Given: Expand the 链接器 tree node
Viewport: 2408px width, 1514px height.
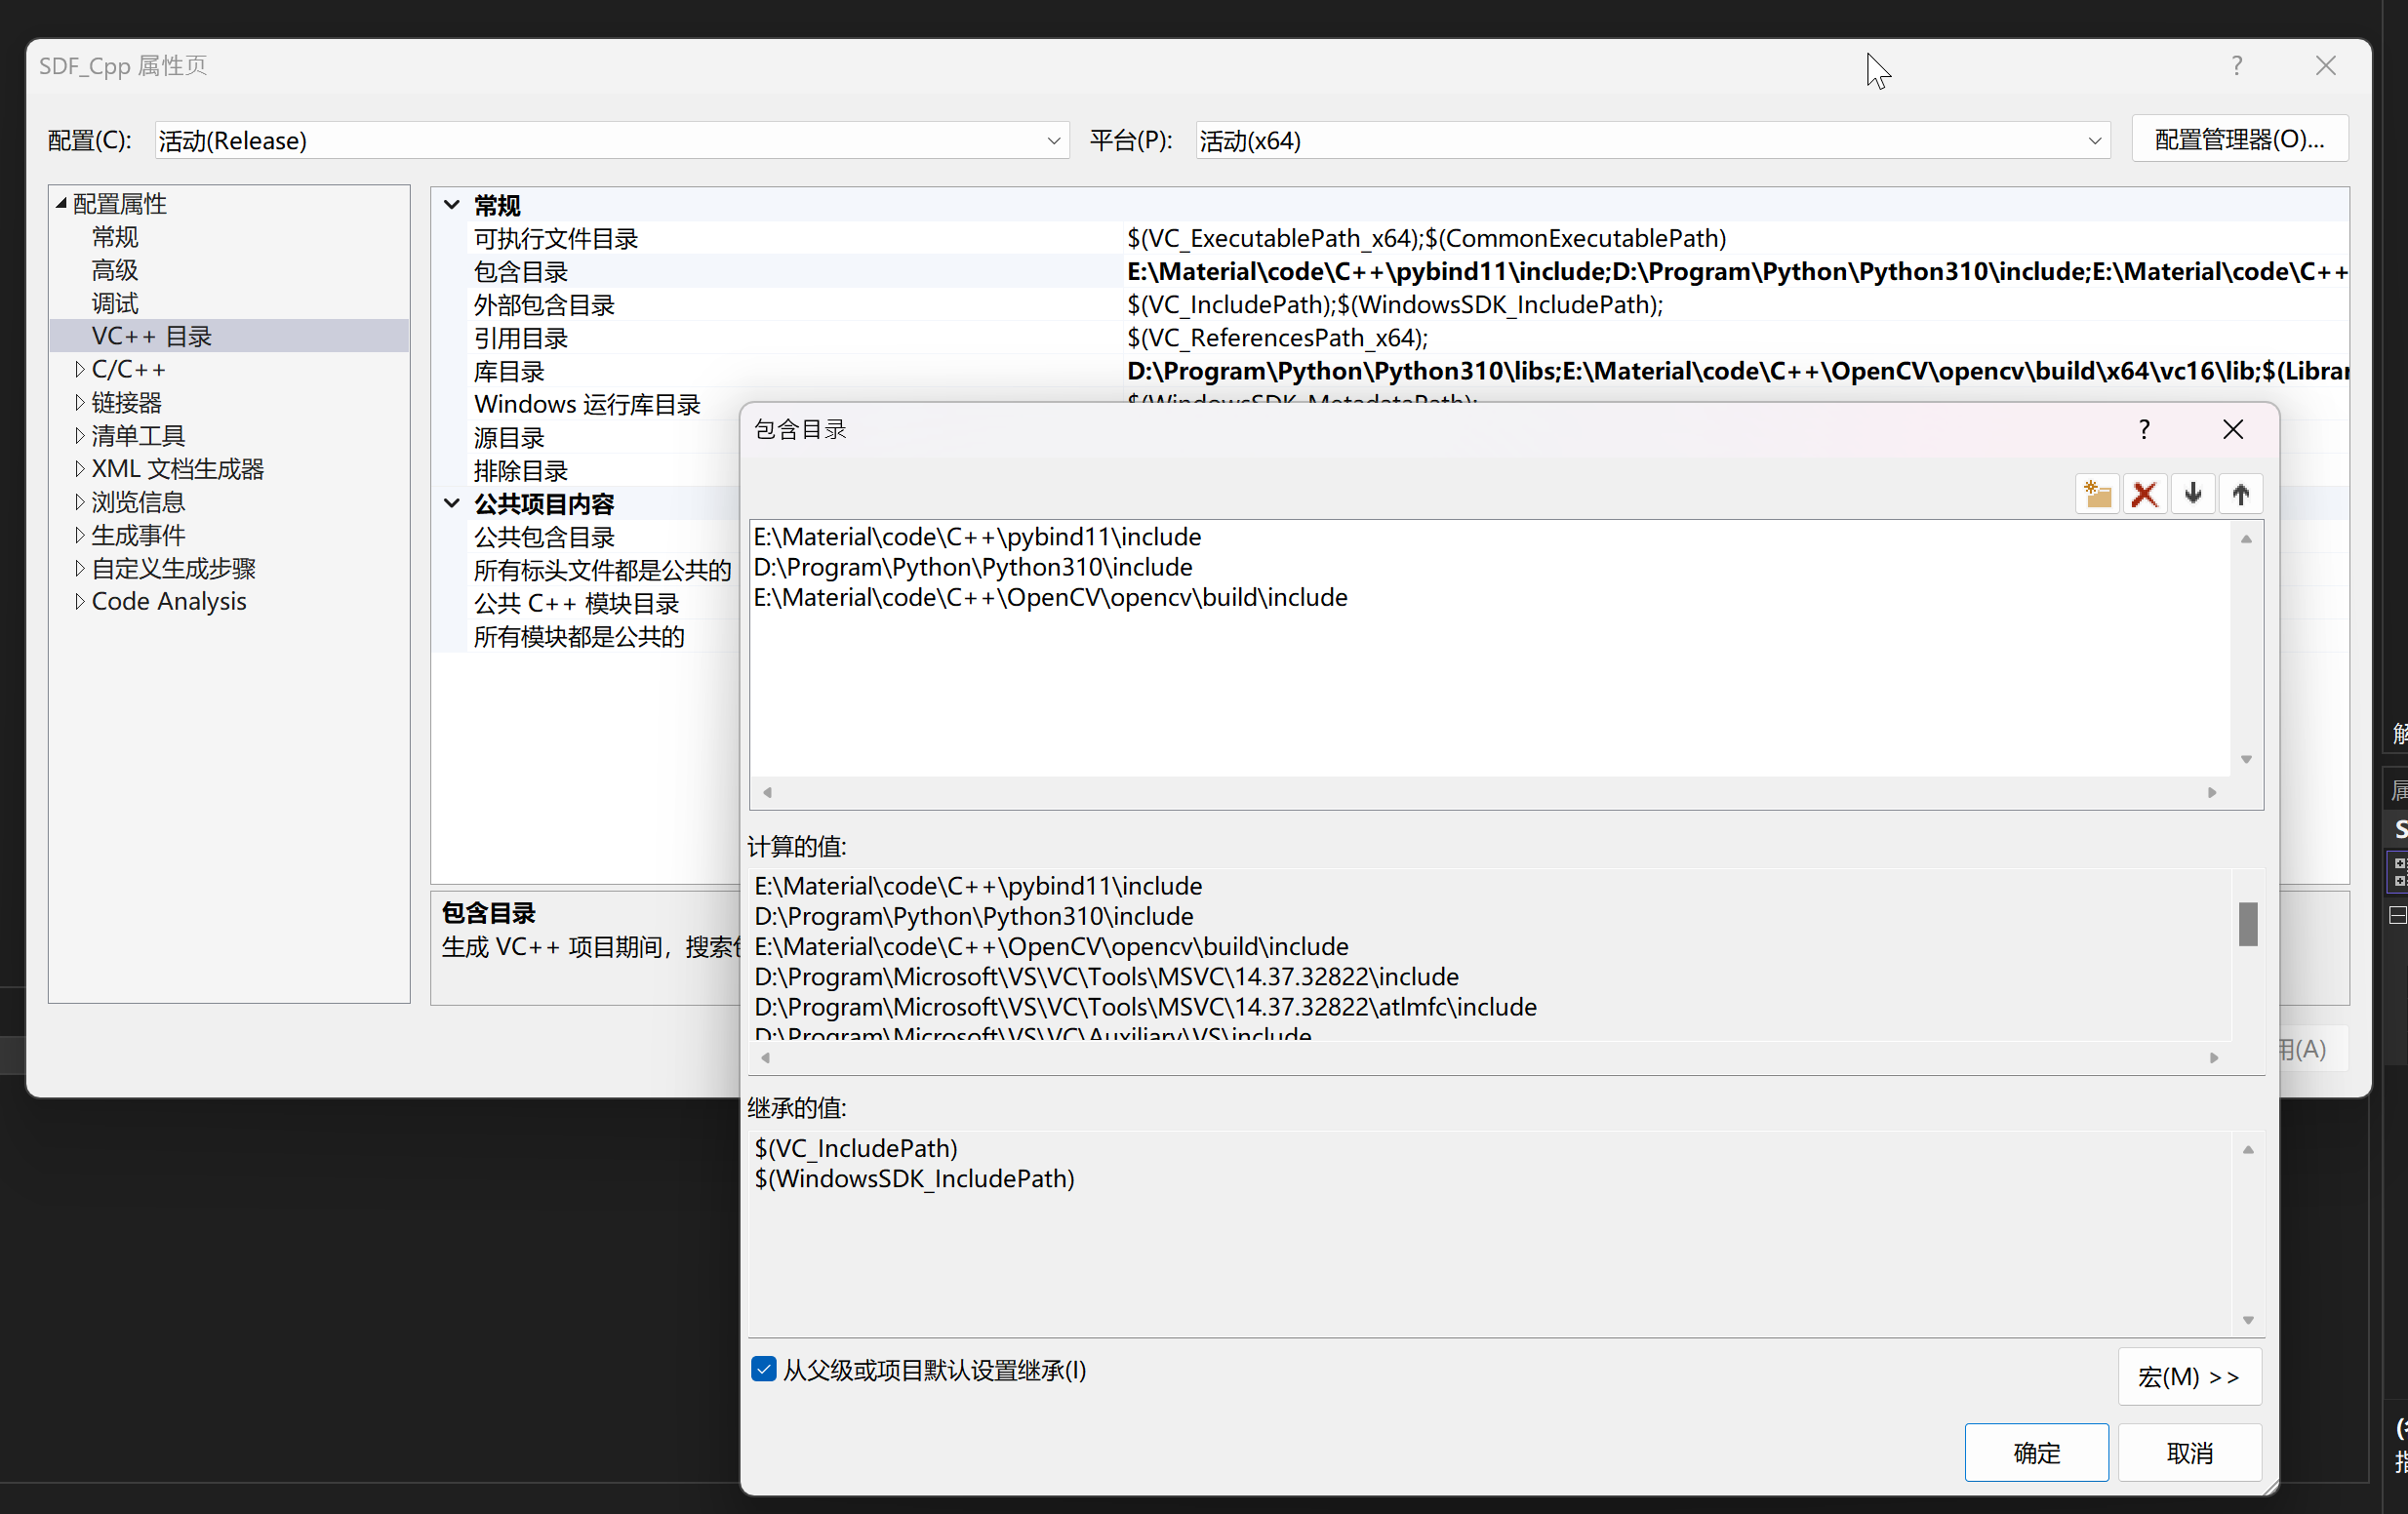Looking at the screenshot, I should (79, 403).
